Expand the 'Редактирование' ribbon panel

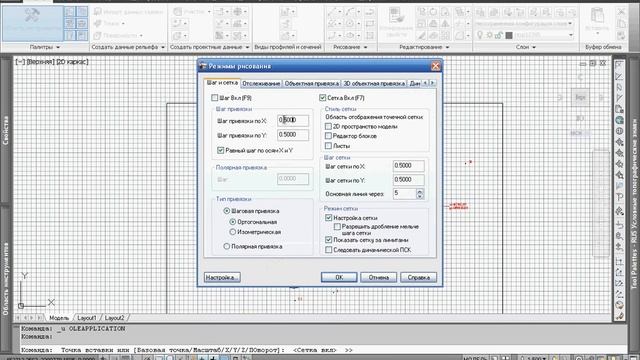424,47
